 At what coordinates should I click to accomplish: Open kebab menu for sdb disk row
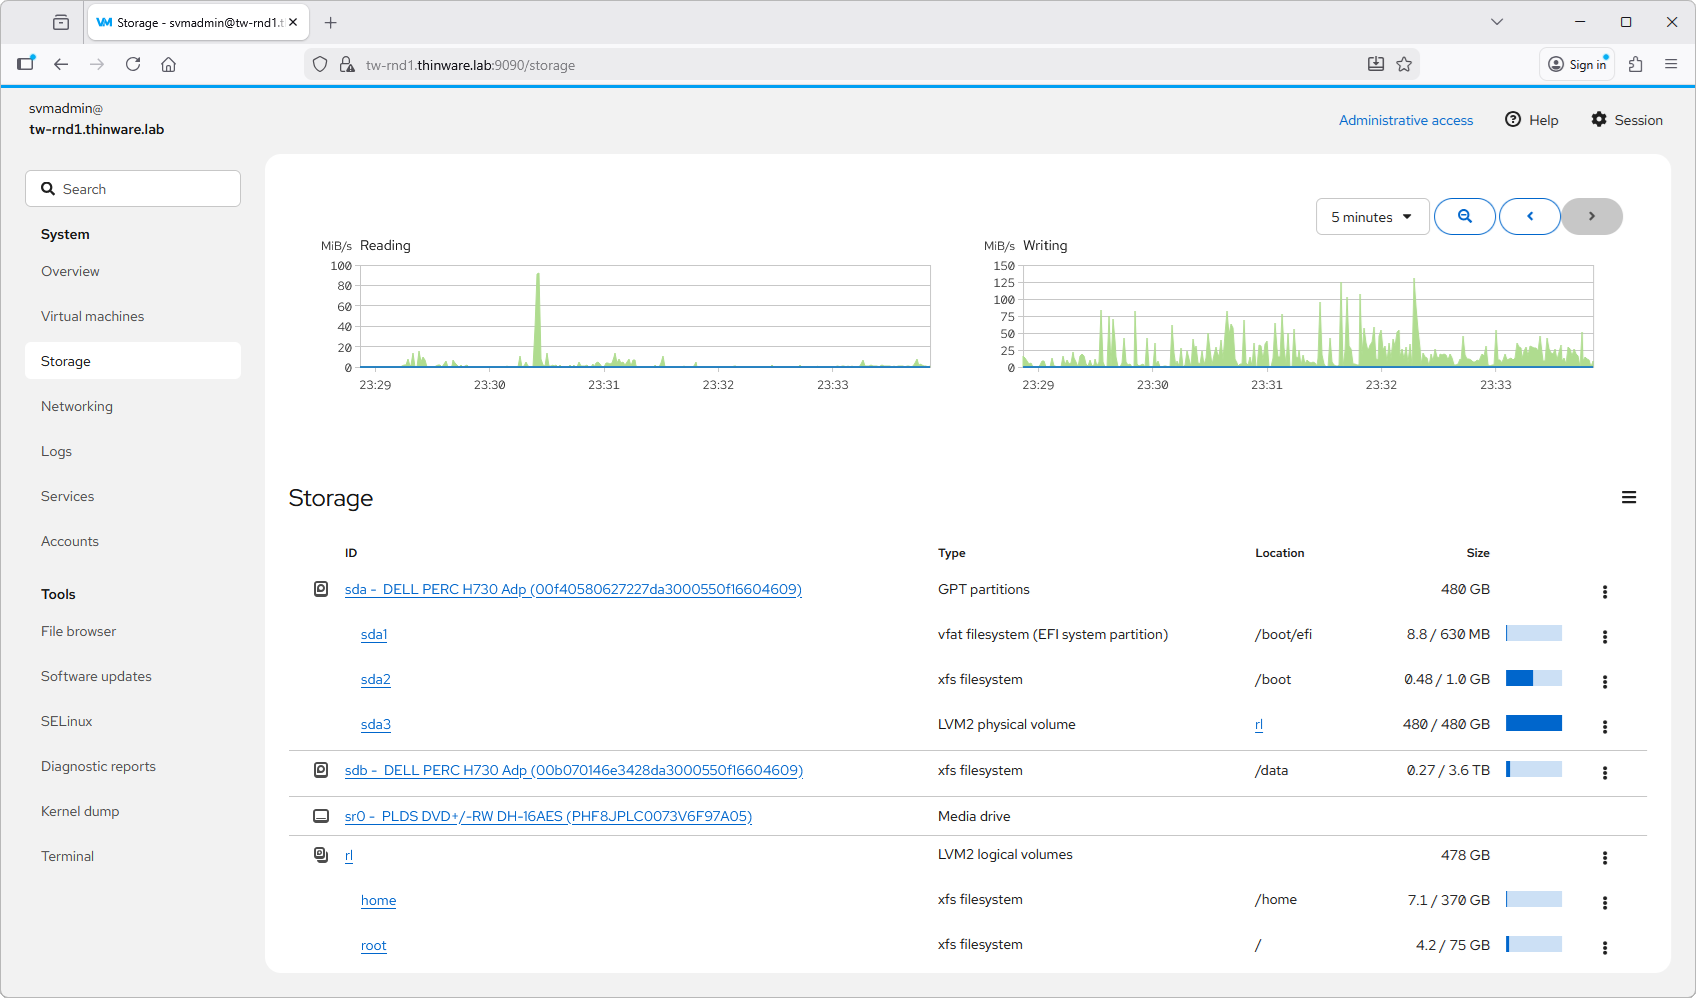coord(1605,772)
